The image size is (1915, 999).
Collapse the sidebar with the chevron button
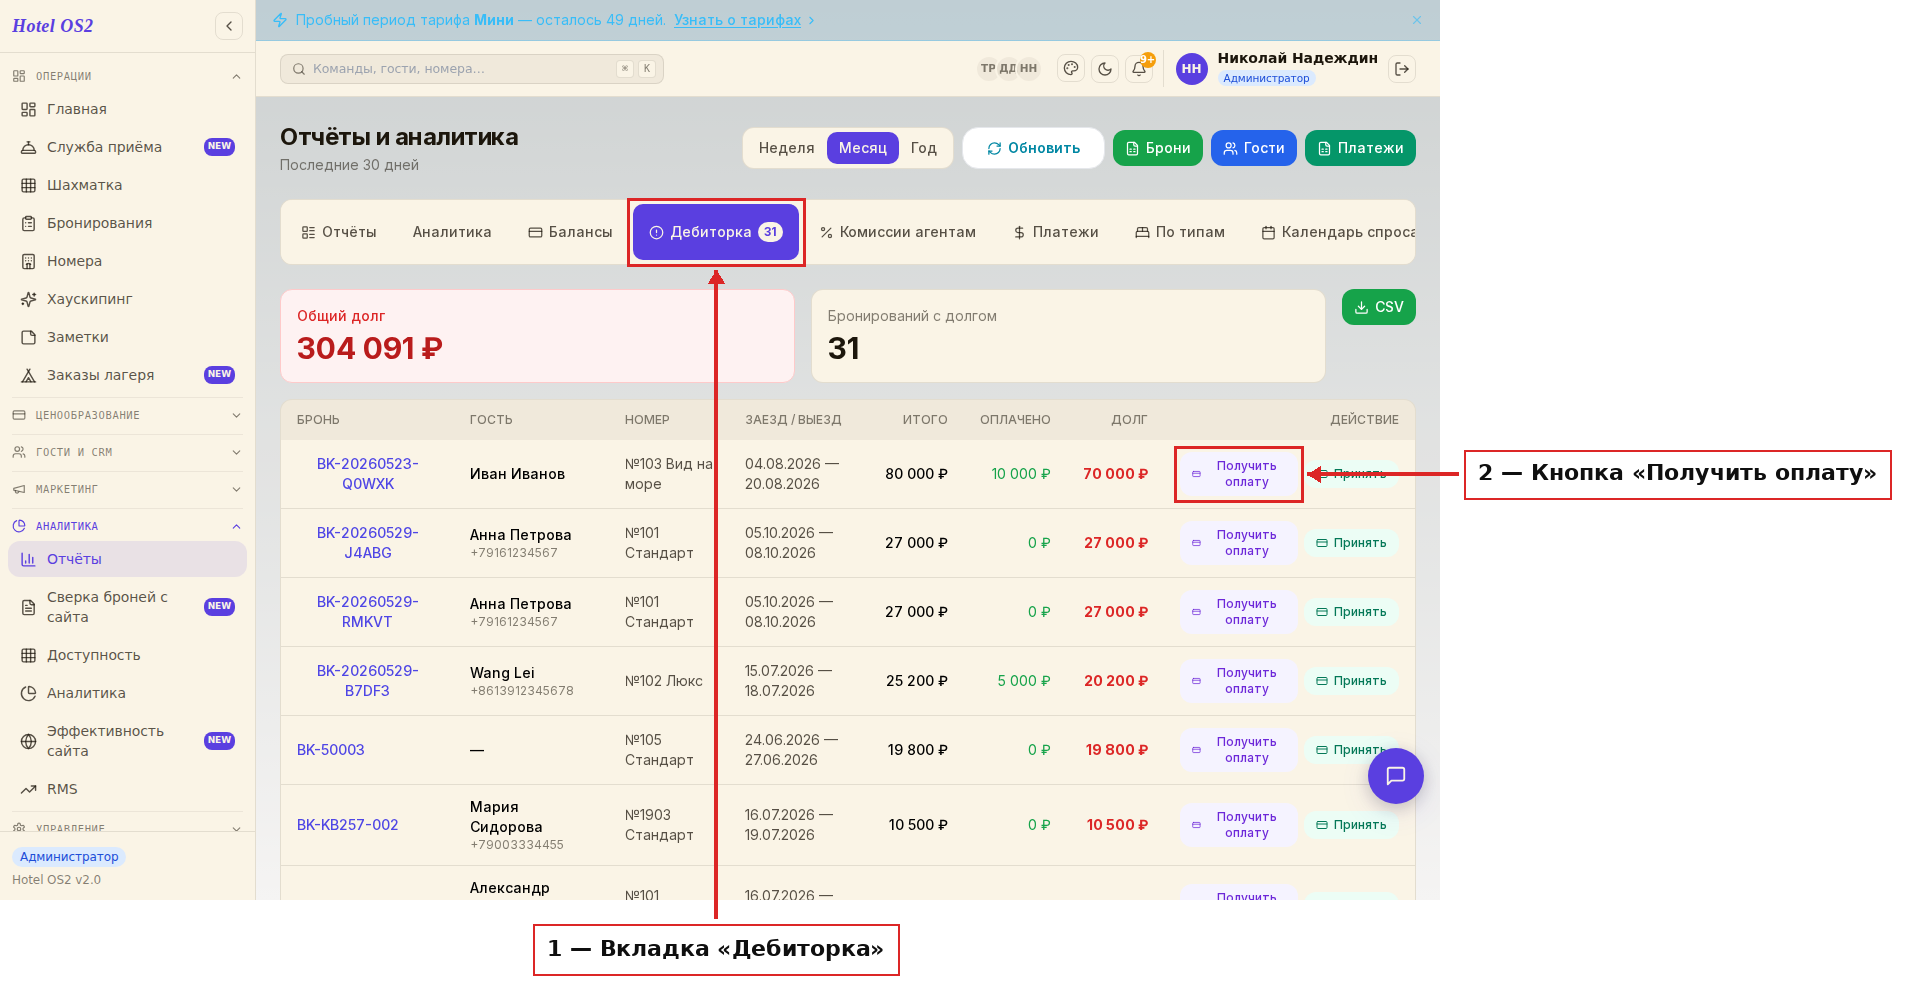229,26
